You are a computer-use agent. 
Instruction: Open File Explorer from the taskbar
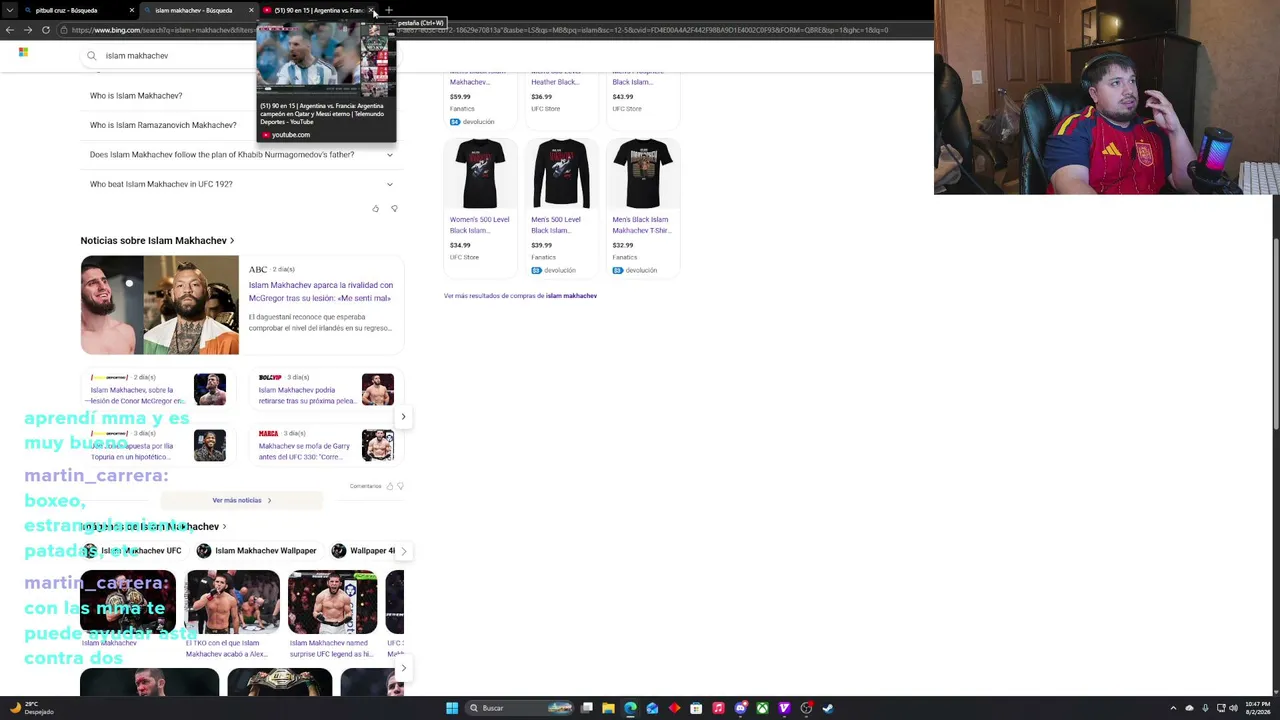(608, 708)
